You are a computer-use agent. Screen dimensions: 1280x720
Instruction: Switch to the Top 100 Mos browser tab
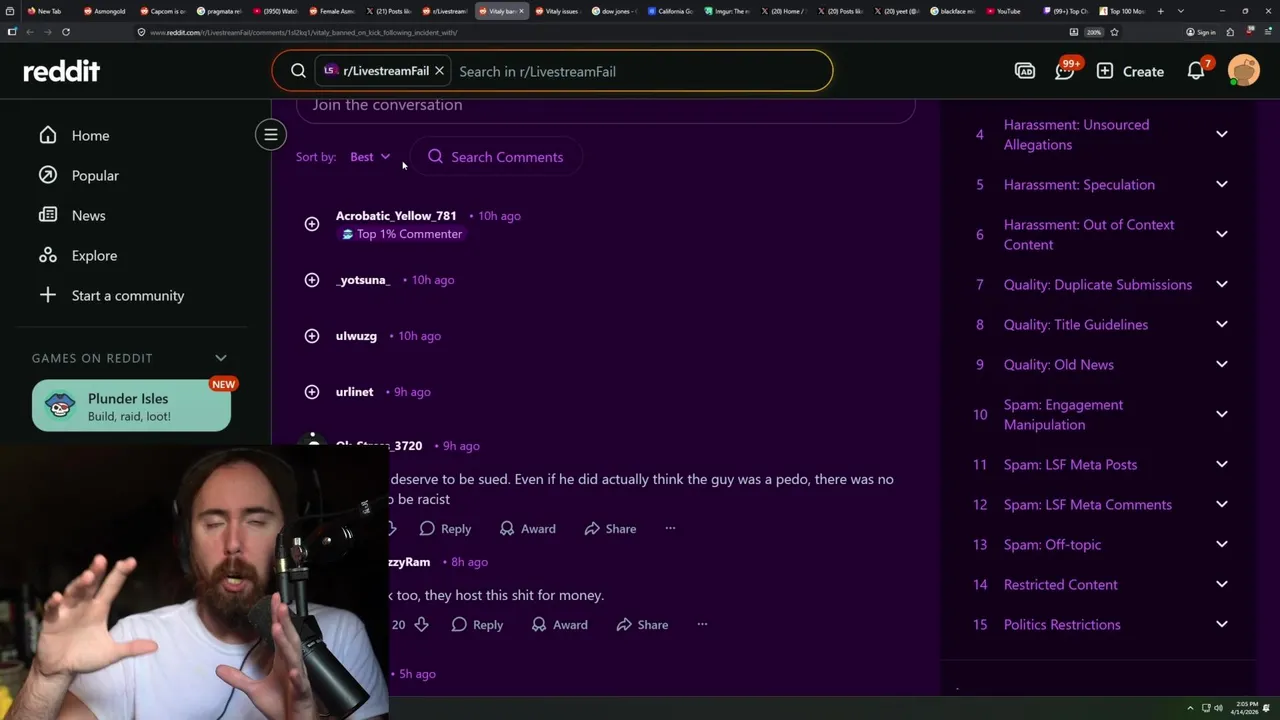1123,11
